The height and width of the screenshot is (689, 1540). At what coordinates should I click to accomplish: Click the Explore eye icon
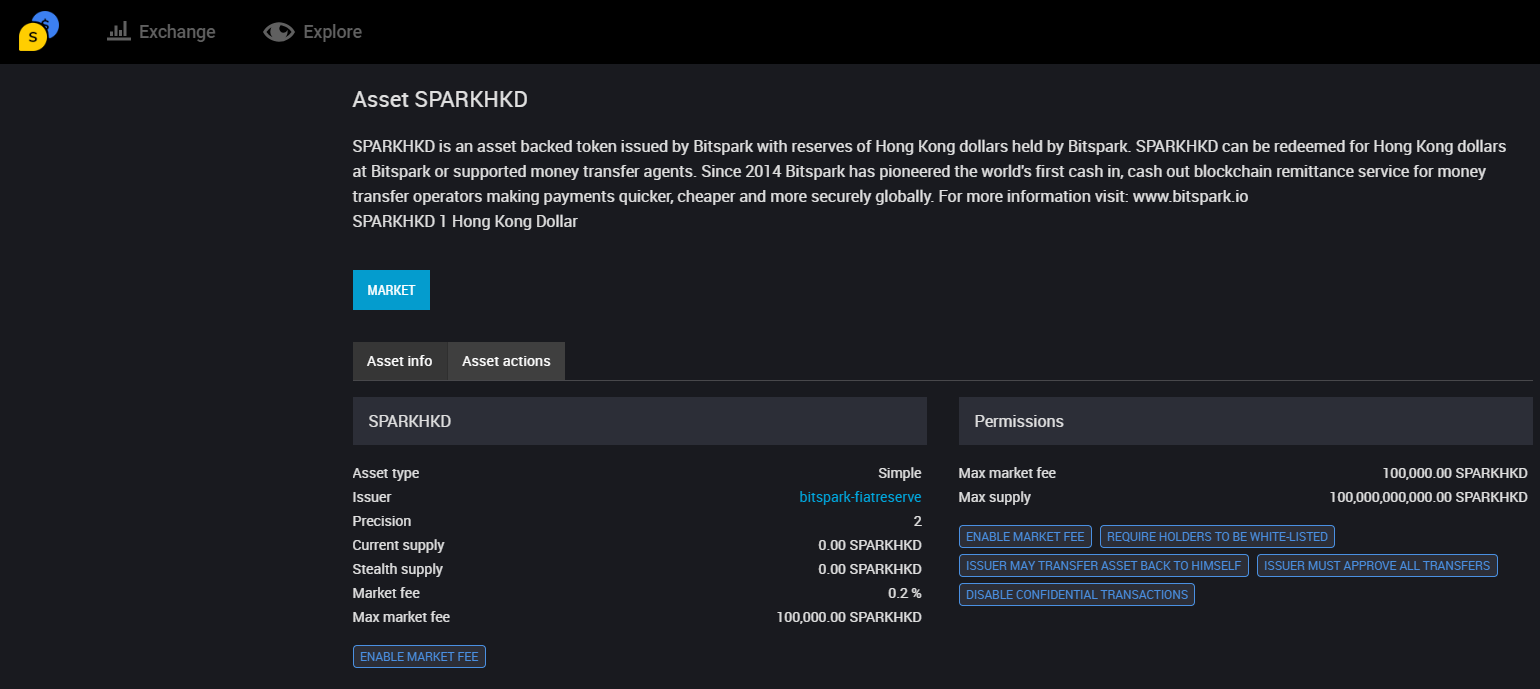click(279, 32)
